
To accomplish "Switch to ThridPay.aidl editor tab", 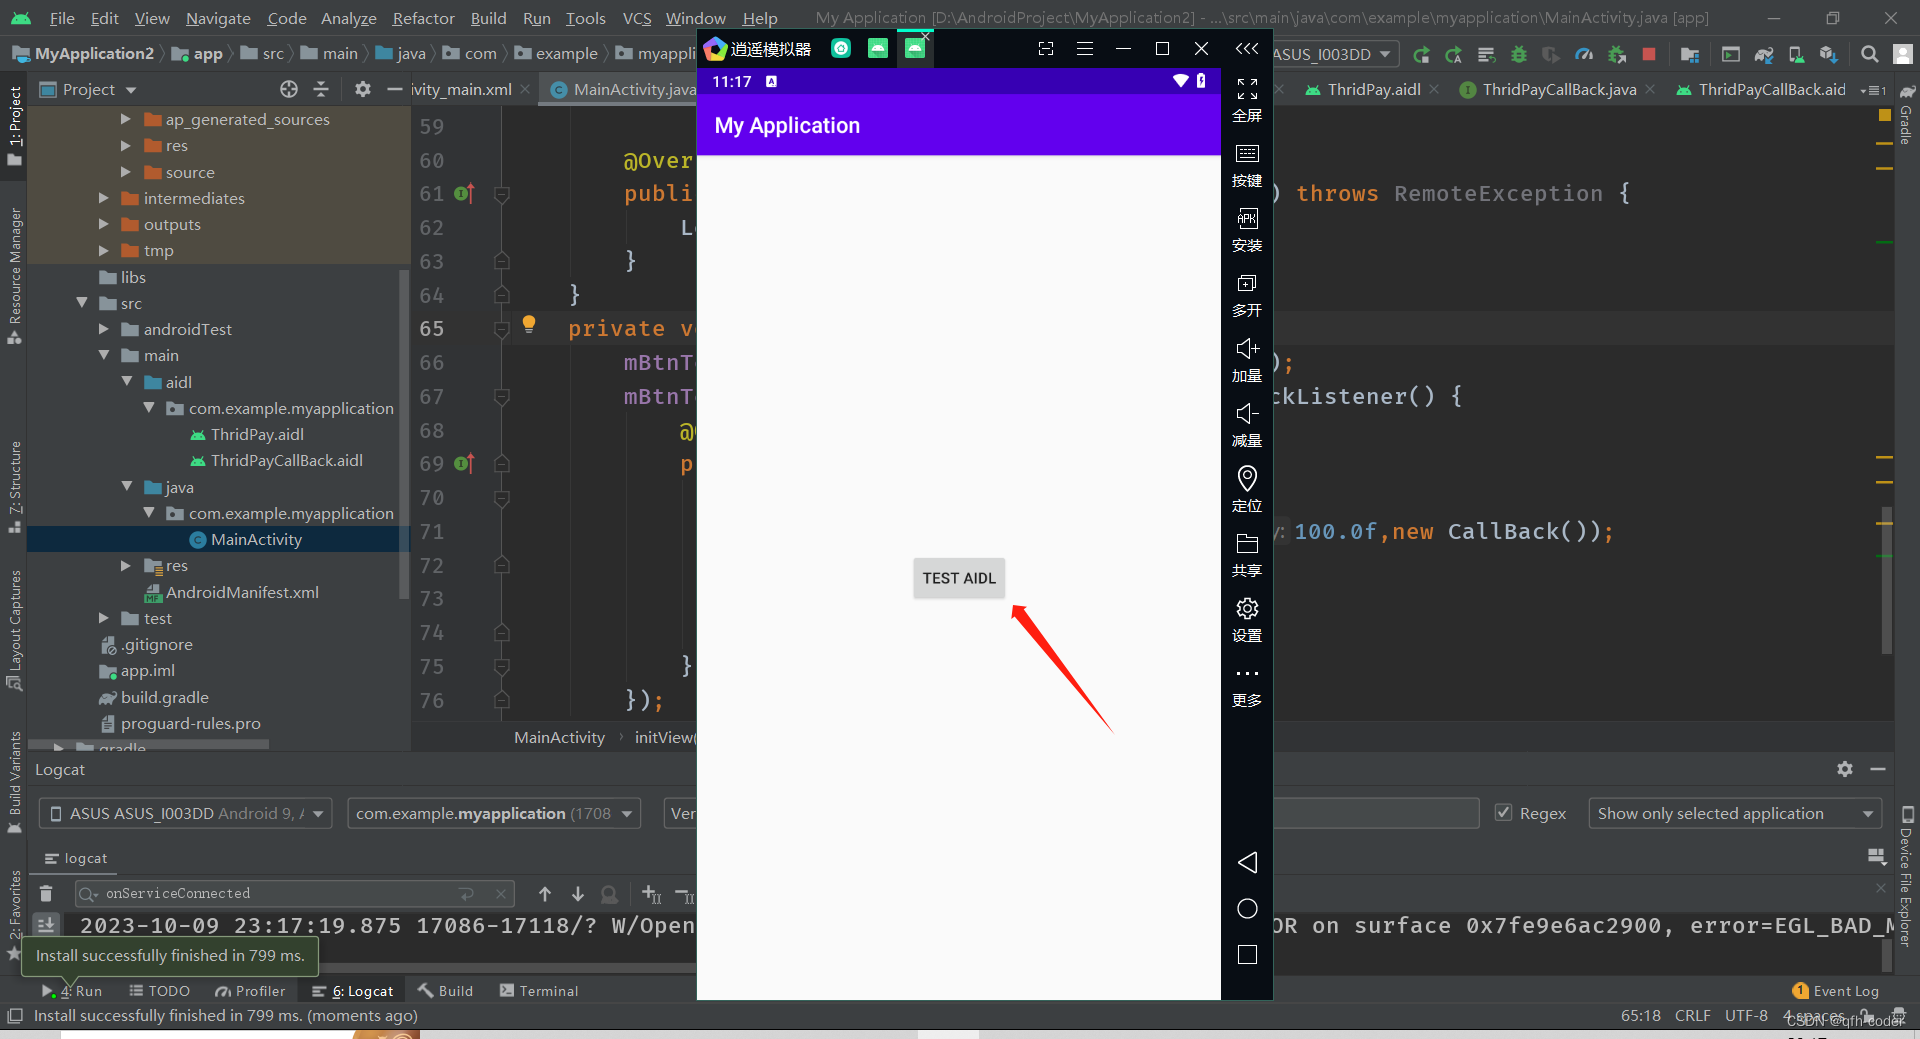I will (1373, 89).
